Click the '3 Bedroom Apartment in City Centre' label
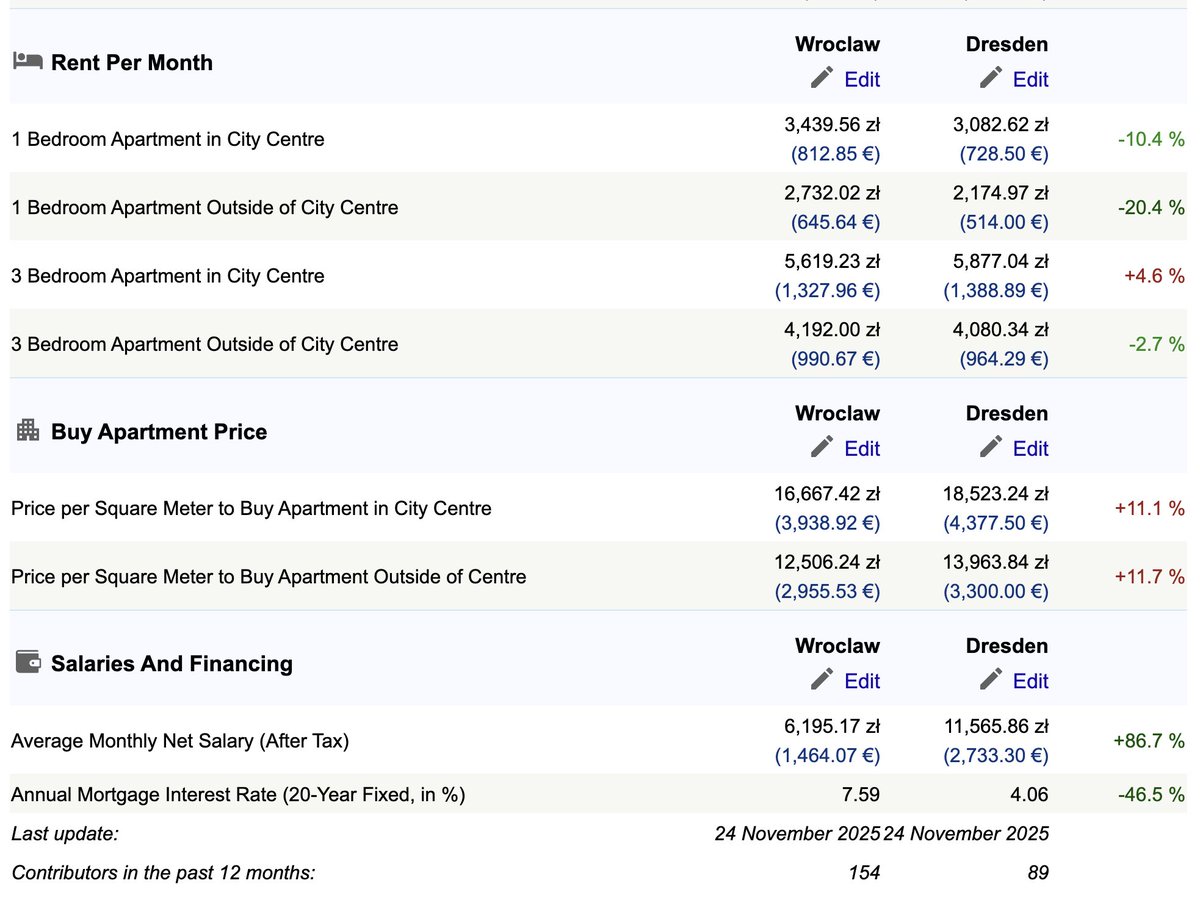 pos(168,276)
